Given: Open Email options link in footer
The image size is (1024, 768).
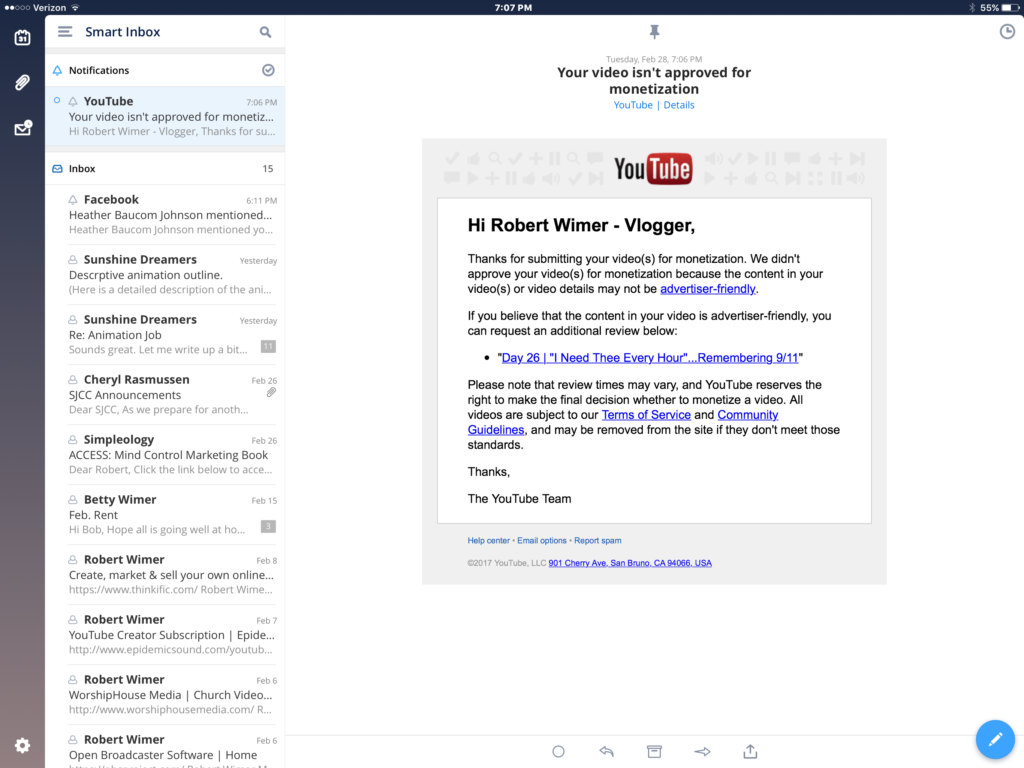Looking at the screenshot, I should tap(542, 541).
